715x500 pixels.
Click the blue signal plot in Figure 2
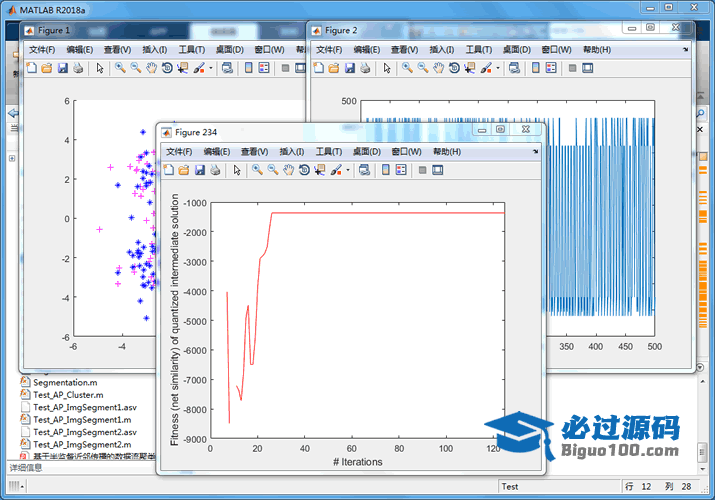click(x=600, y=217)
